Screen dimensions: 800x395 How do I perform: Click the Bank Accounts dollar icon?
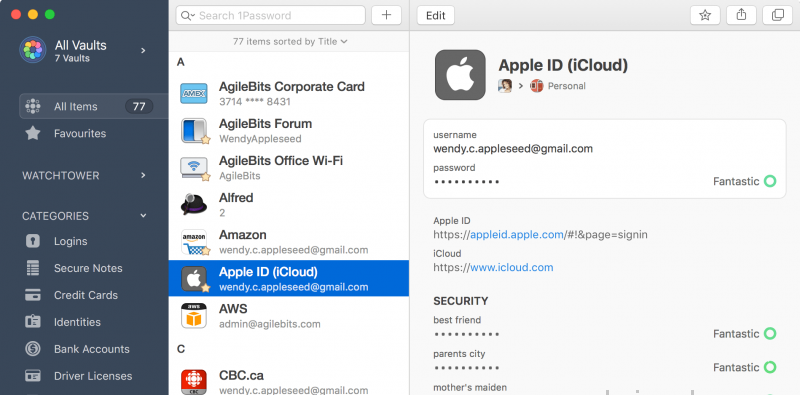33,349
